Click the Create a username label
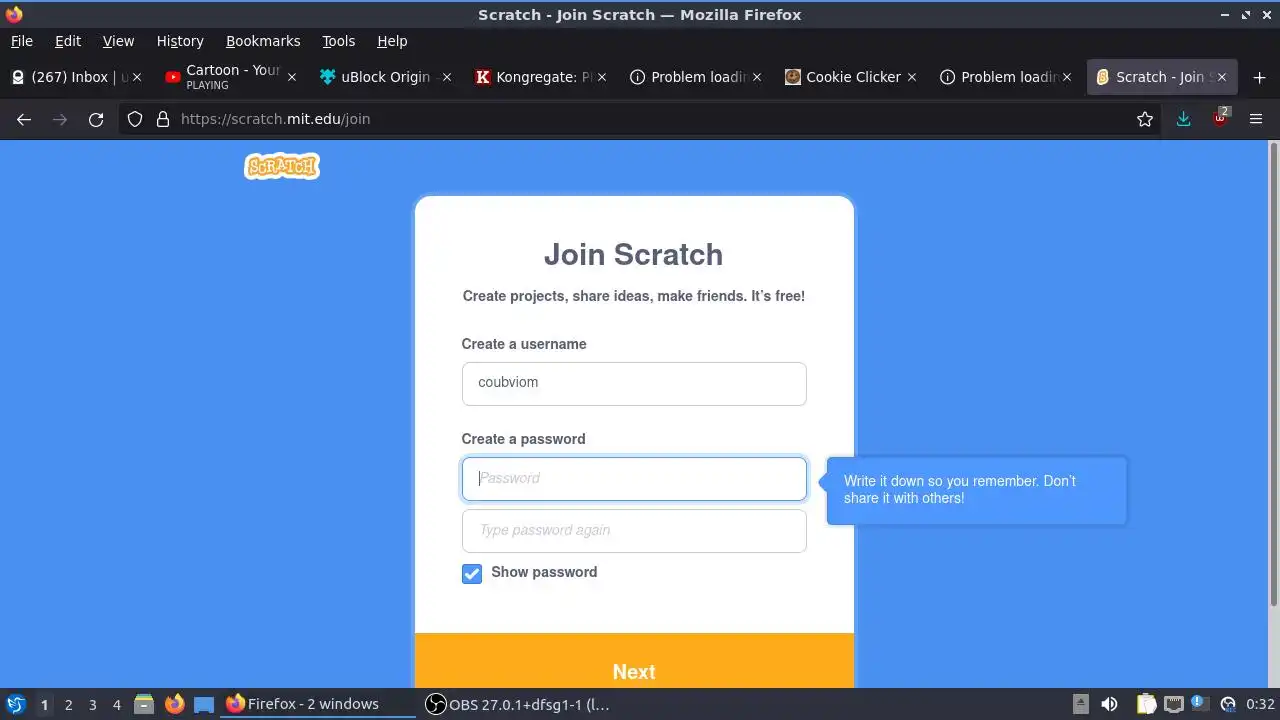The width and height of the screenshot is (1280, 720). pyautogui.click(x=524, y=344)
